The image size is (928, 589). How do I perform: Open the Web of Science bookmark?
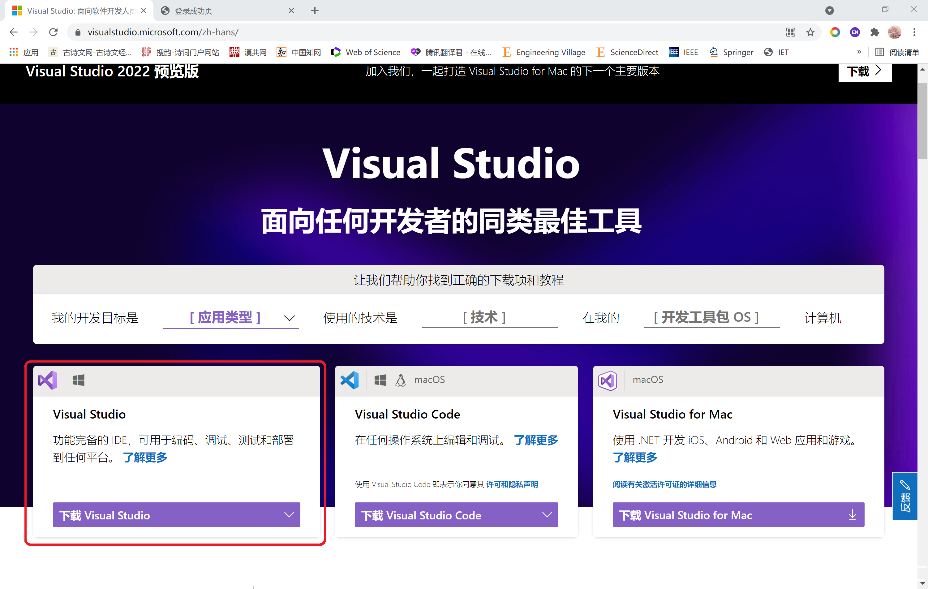tap(366, 52)
